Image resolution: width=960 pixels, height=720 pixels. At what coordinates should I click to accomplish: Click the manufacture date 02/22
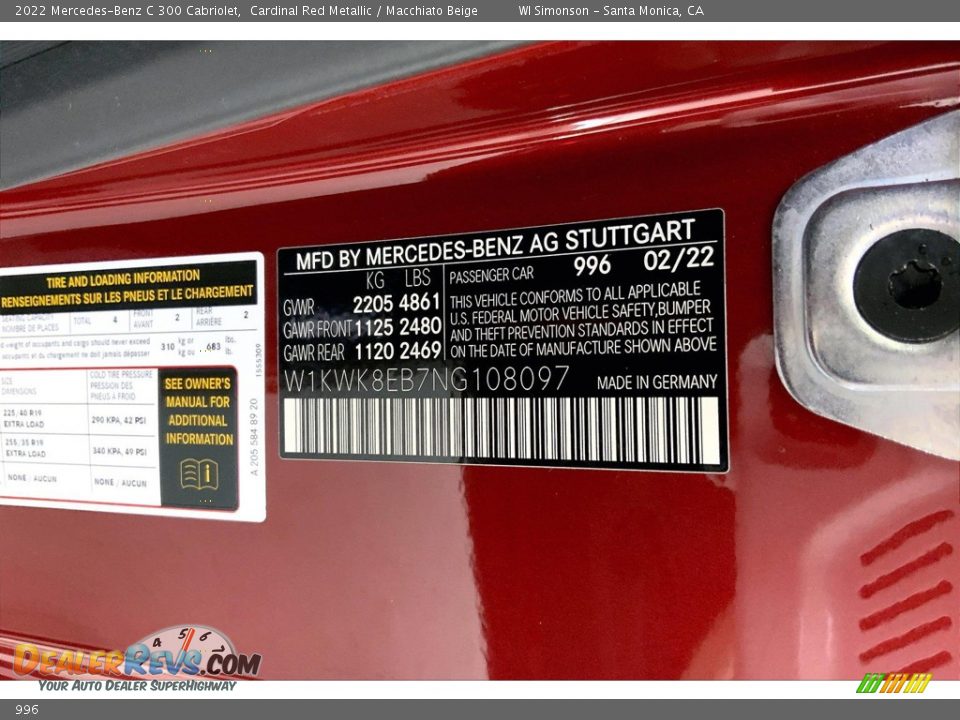[678, 259]
